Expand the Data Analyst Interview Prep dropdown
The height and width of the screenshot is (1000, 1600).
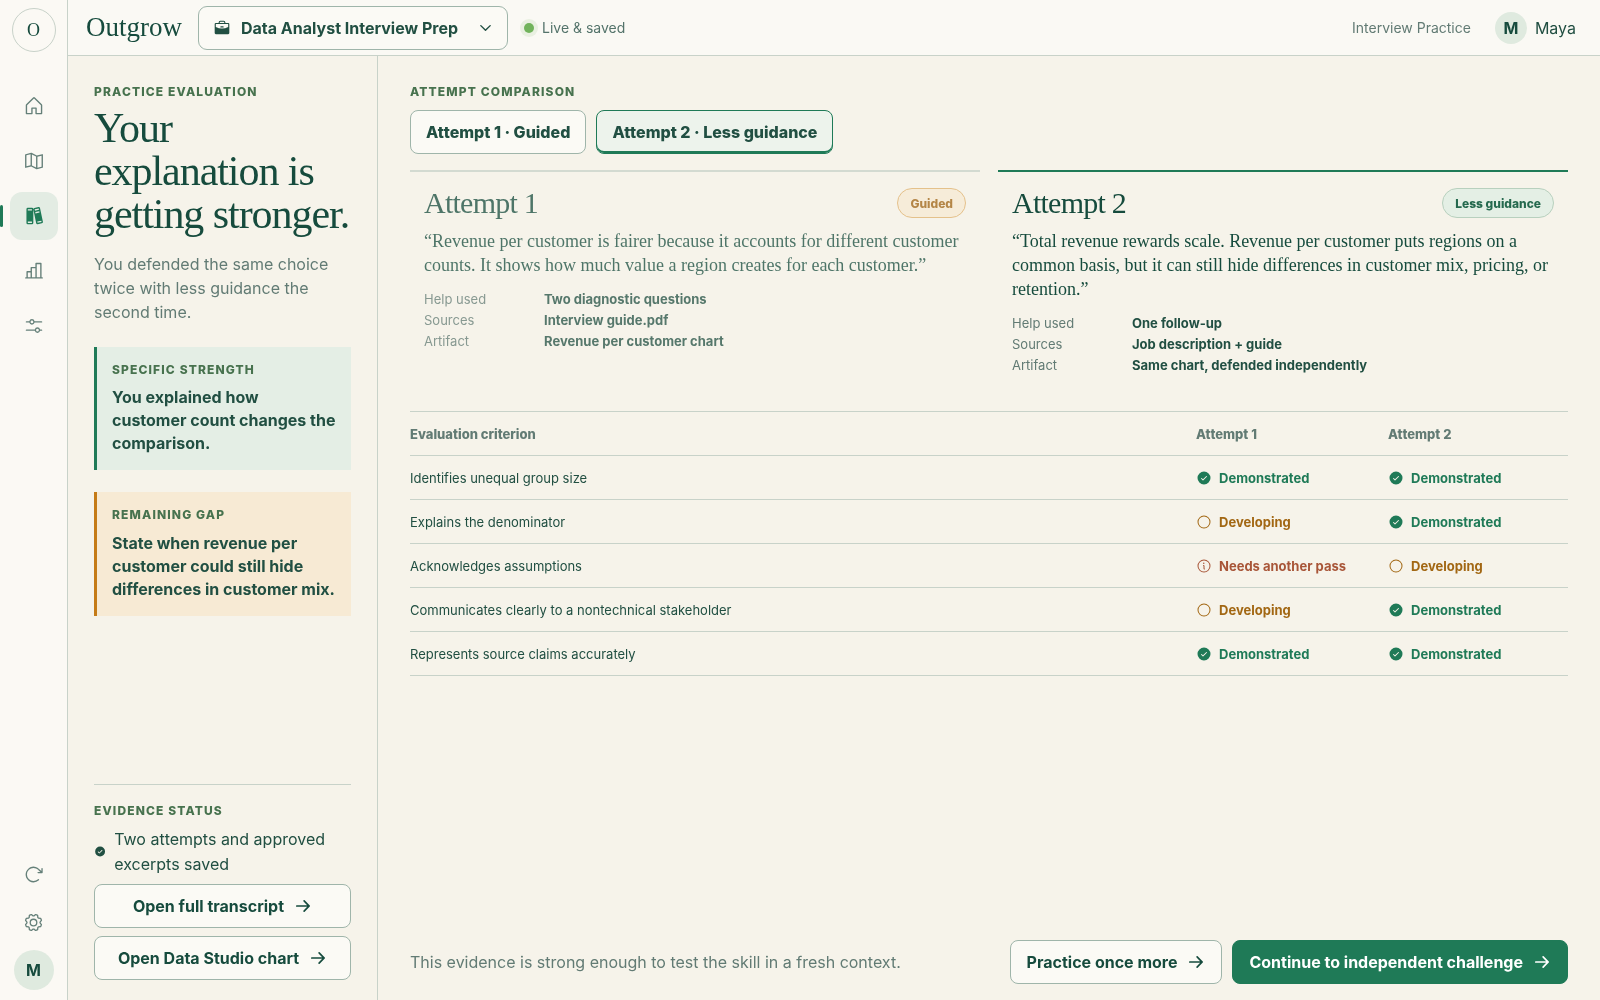click(353, 28)
